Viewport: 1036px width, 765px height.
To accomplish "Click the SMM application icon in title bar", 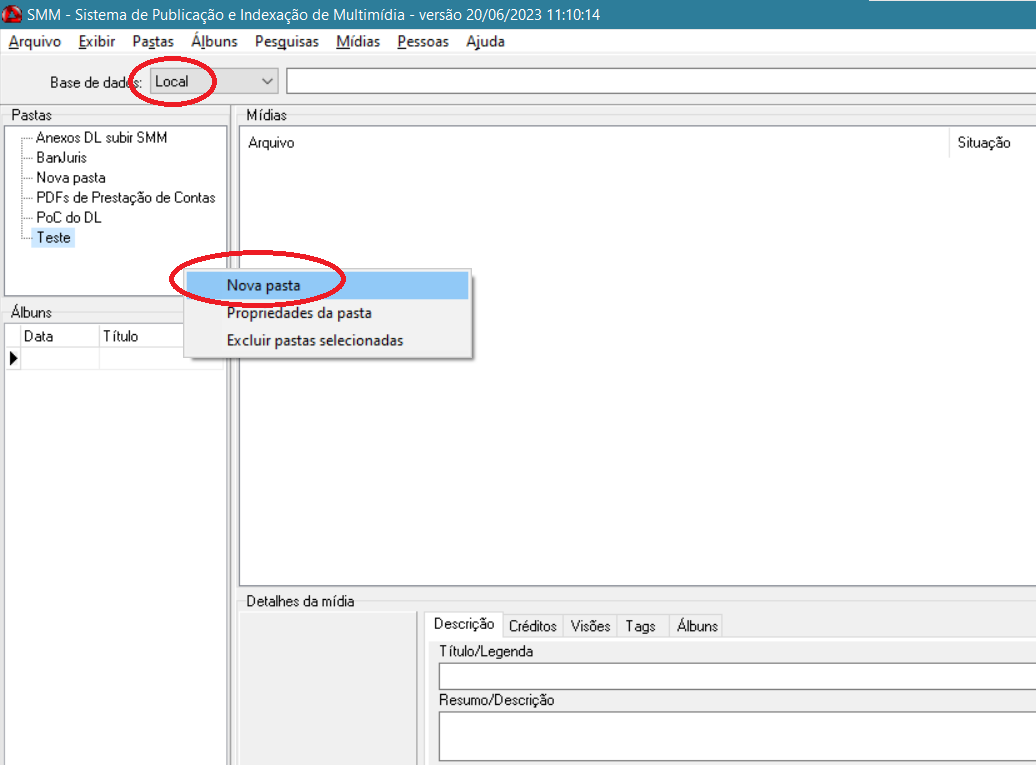I will point(12,14).
